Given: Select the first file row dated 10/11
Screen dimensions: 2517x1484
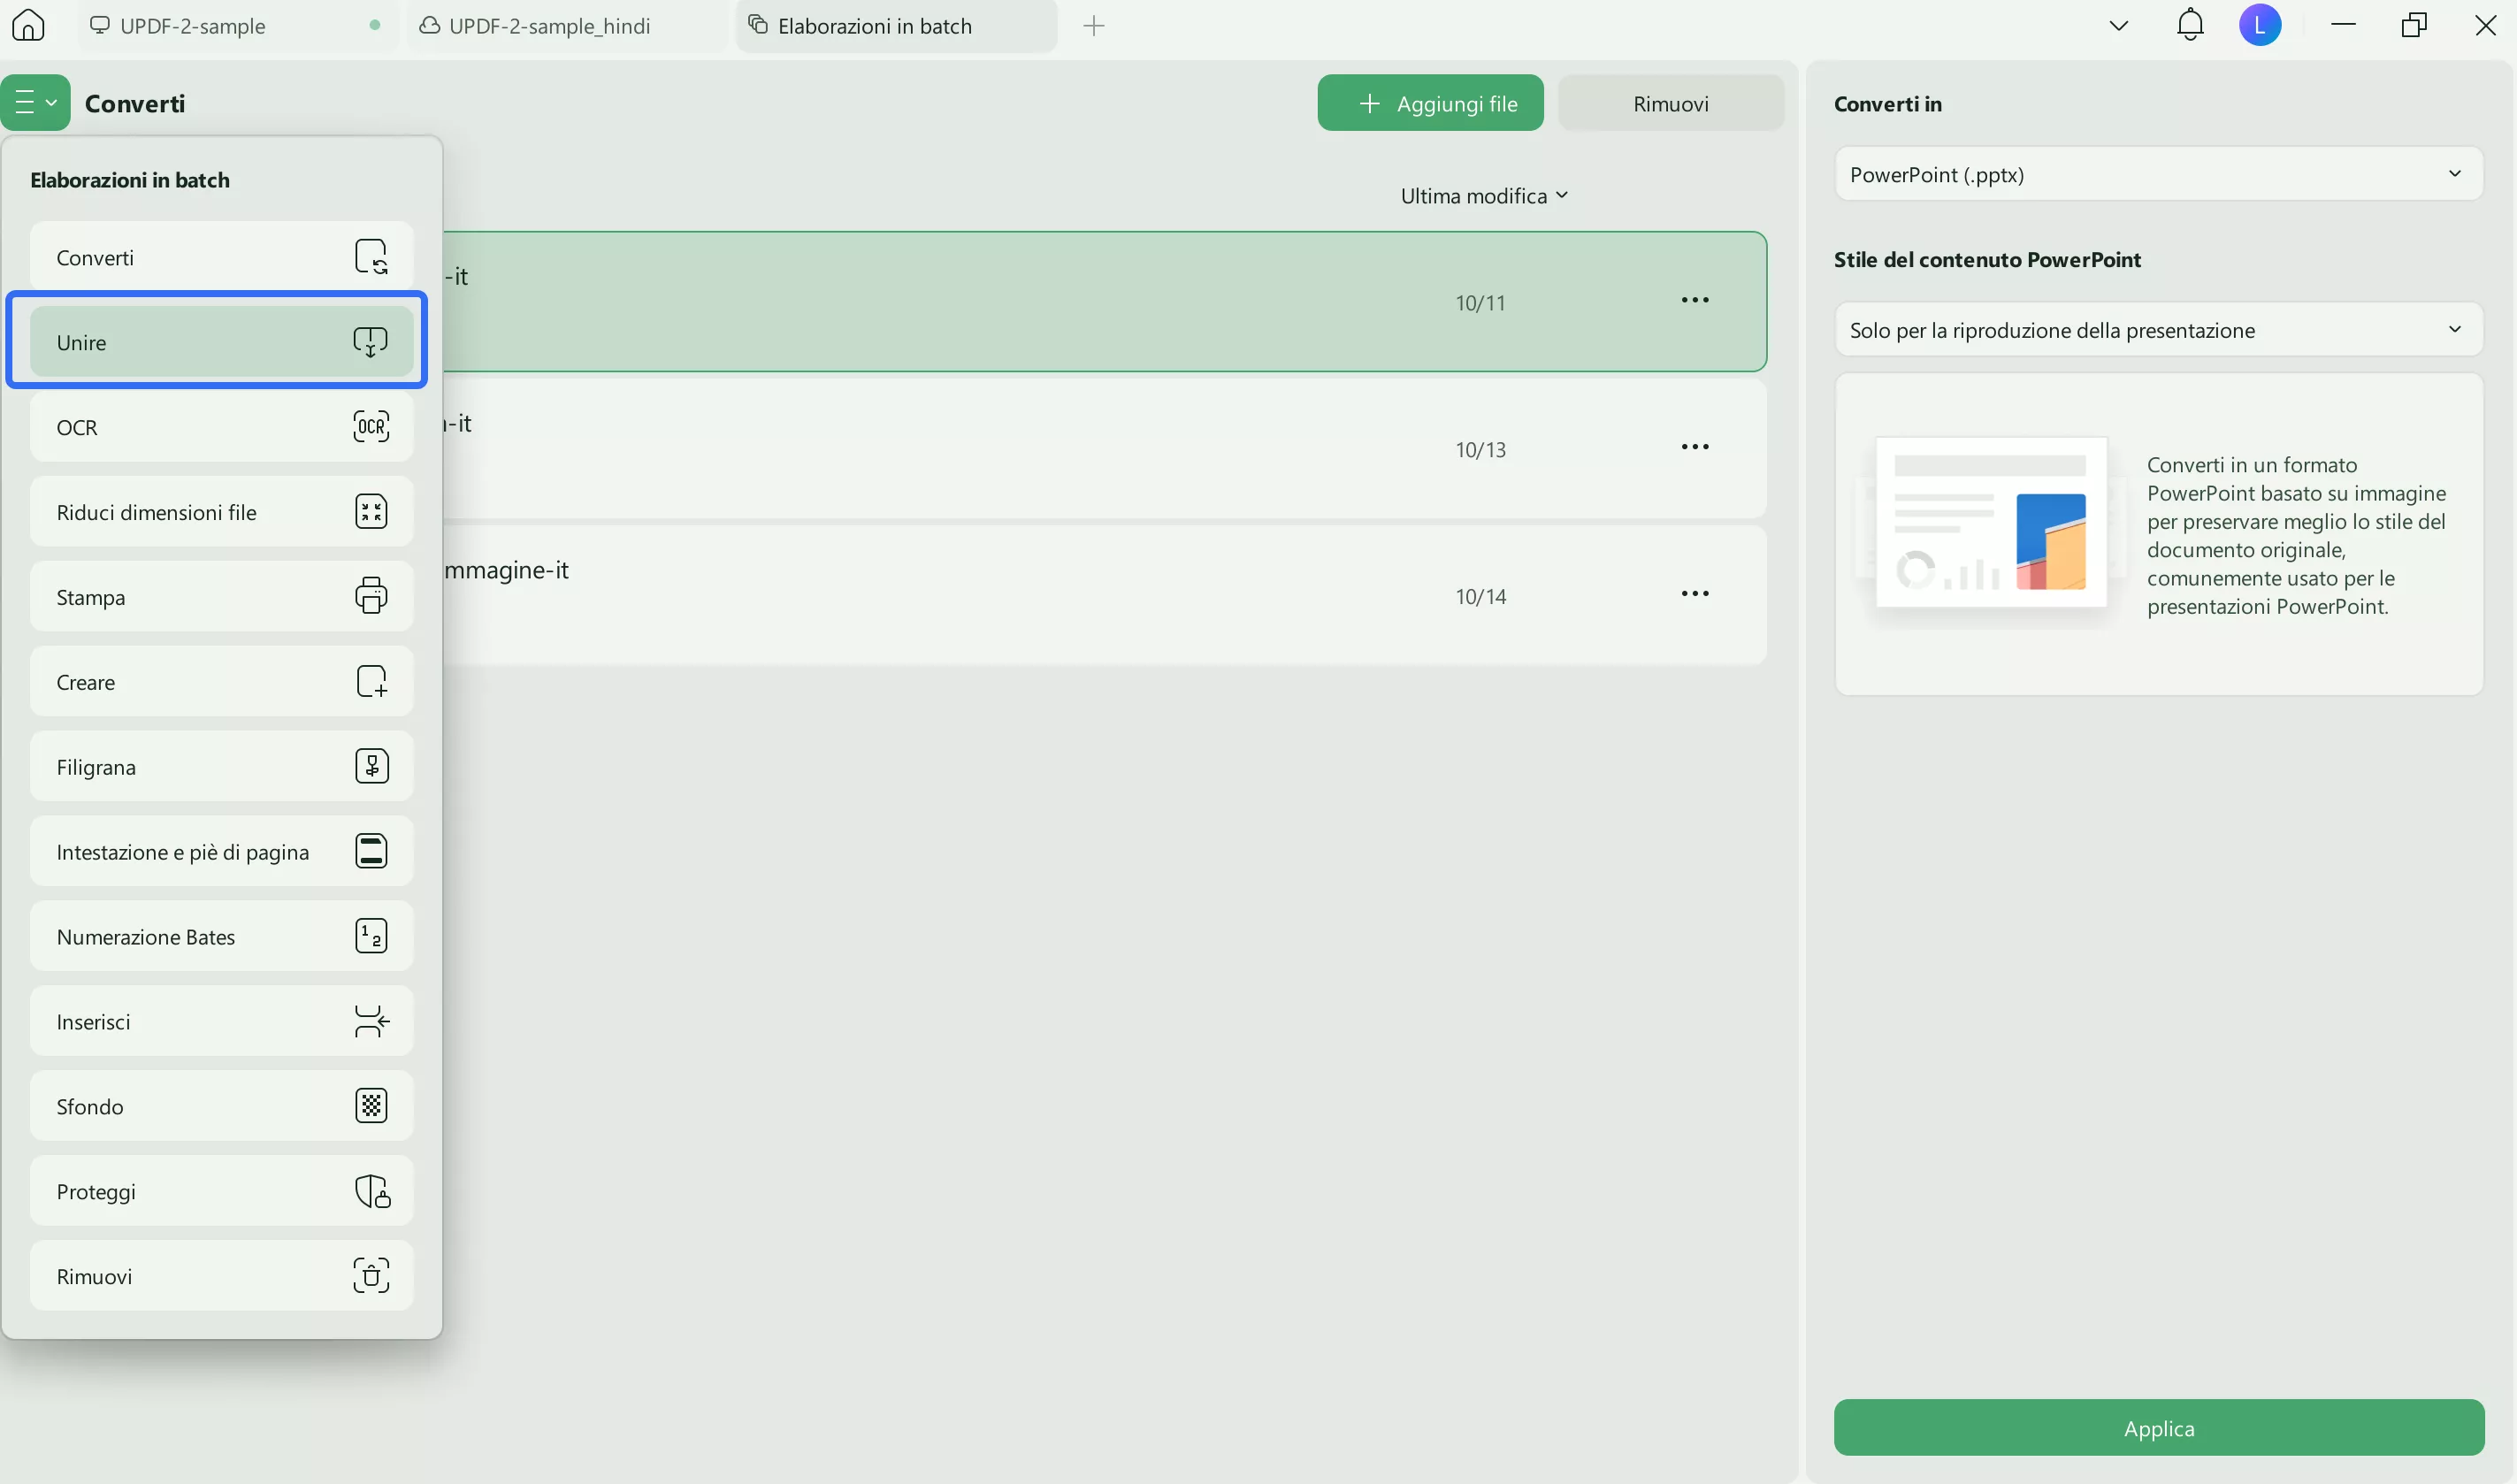Looking at the screenshot, I should pyautogui.click(x=1000, y=302).
